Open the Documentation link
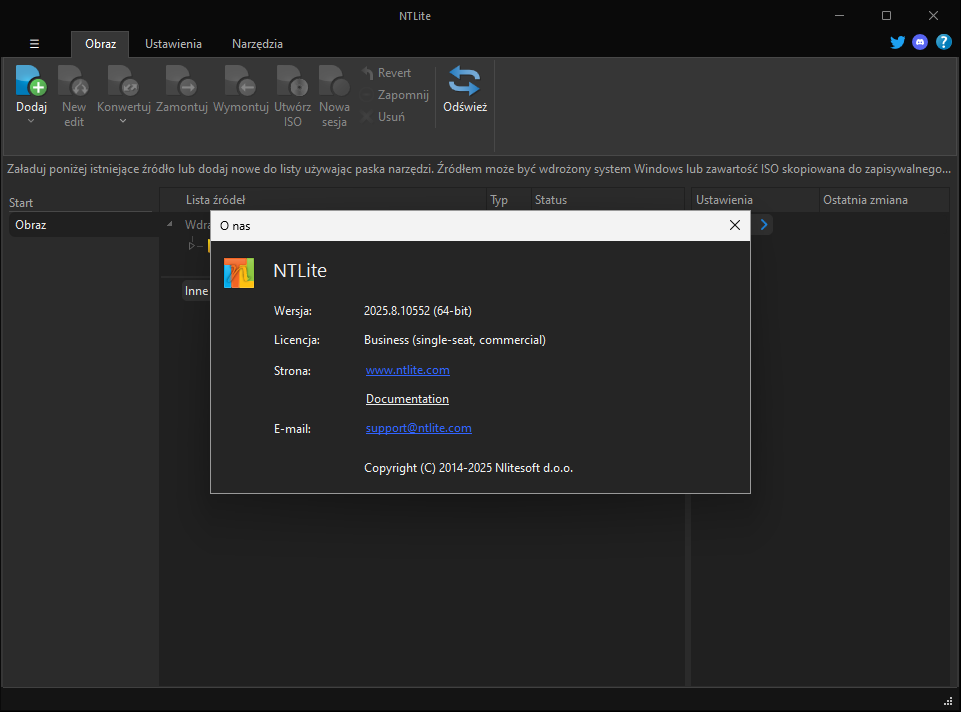 (x=408, y=399)
